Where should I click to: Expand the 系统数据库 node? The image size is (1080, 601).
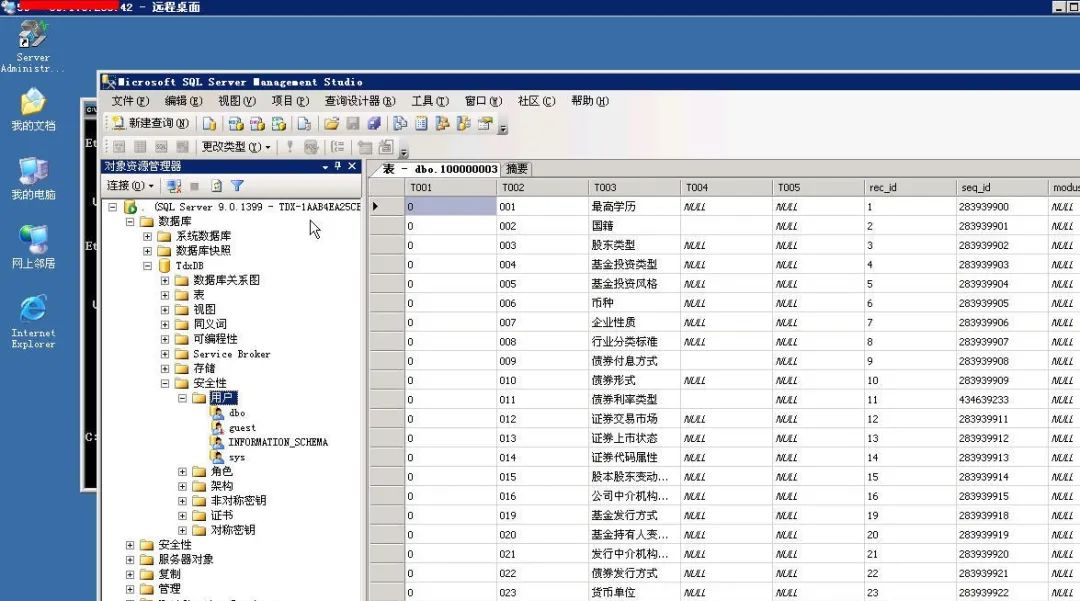[x=147, y=236]
